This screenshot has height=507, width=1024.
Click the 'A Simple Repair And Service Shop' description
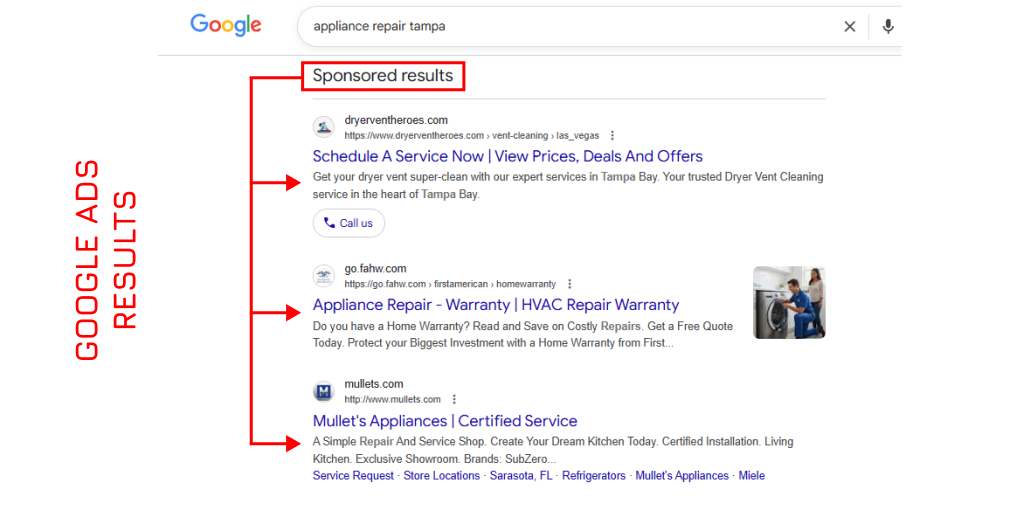coord(553,450)
